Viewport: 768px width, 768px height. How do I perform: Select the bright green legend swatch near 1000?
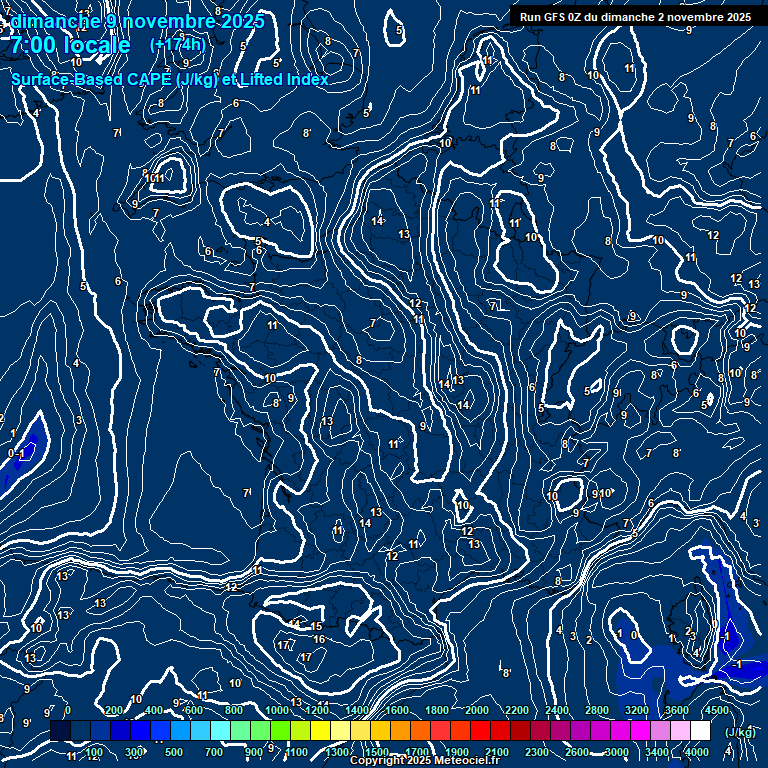tap(280, 731)
